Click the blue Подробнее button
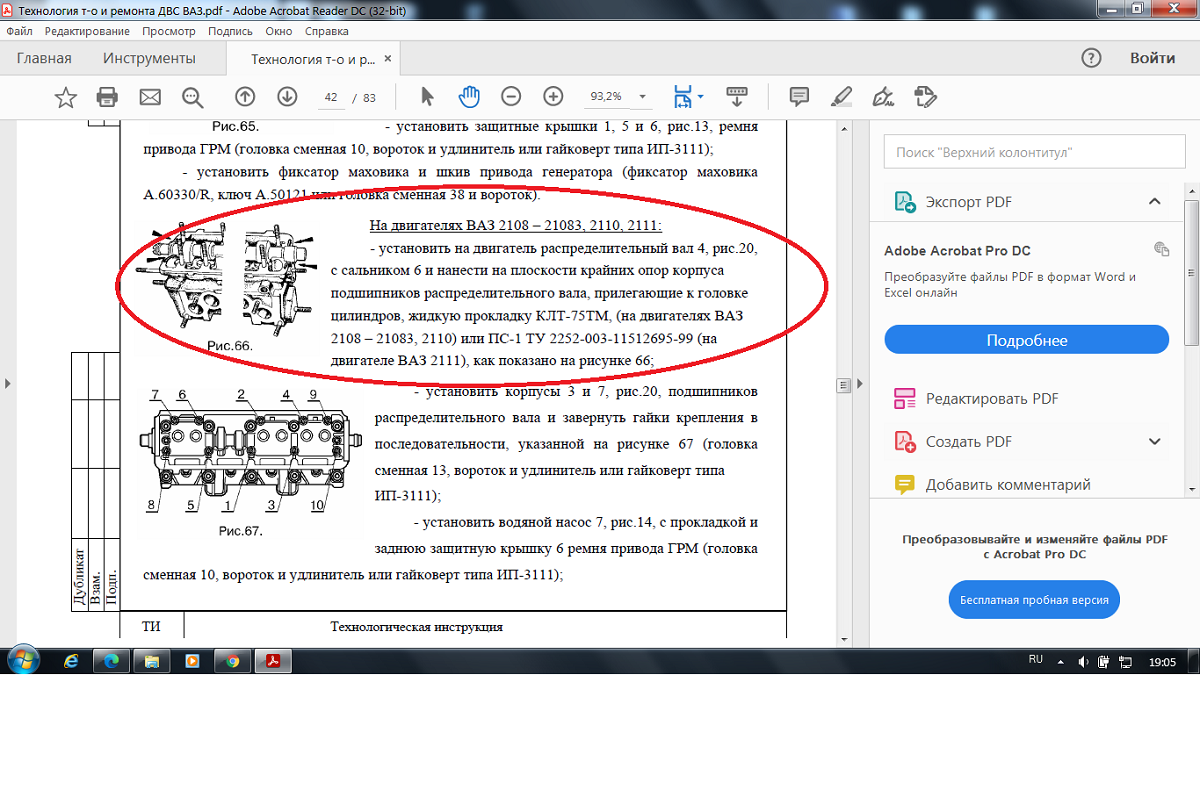 [x=1026, y=340]
